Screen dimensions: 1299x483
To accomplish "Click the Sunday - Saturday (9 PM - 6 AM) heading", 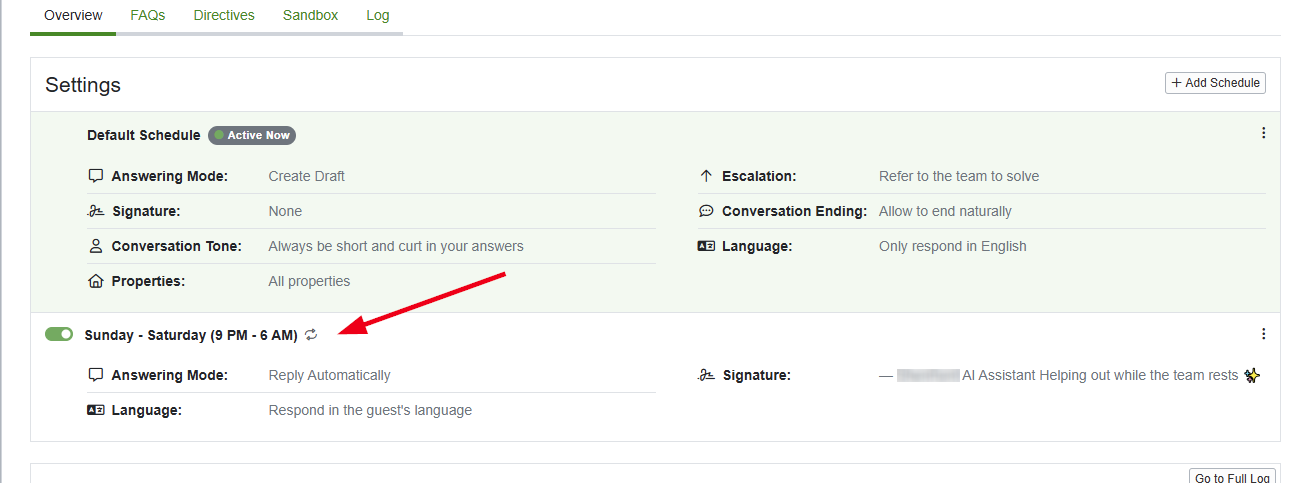I will (191, 335).
